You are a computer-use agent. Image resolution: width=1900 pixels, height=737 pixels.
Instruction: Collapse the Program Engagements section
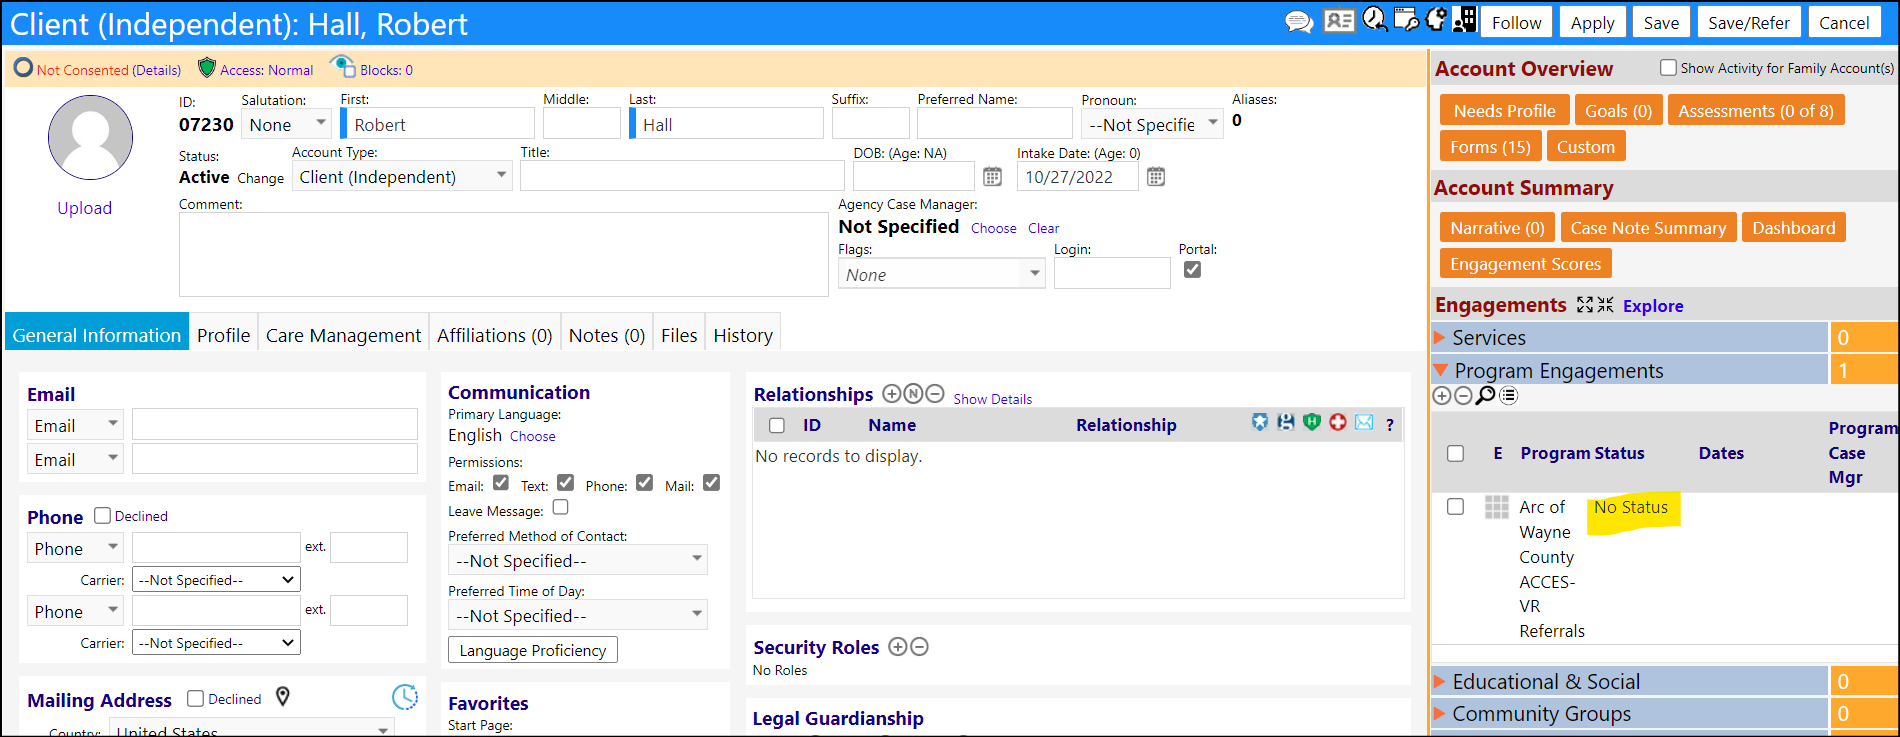point(1441,370)
